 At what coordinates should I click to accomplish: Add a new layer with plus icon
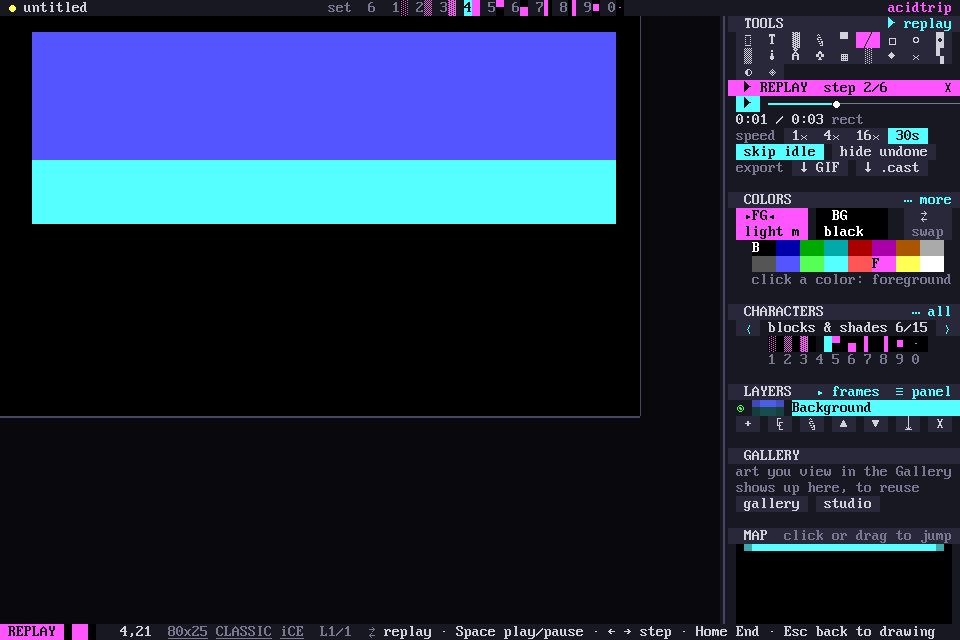click(x=748, y=424)
